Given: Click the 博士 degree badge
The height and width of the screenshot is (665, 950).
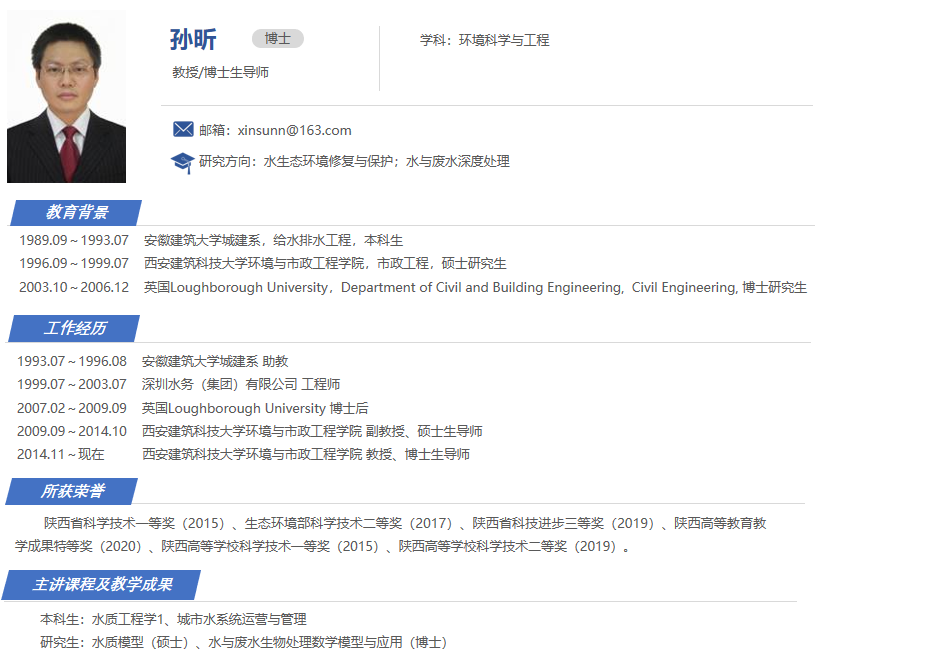Looking at the screenshot, I should (x=277, y=39).
